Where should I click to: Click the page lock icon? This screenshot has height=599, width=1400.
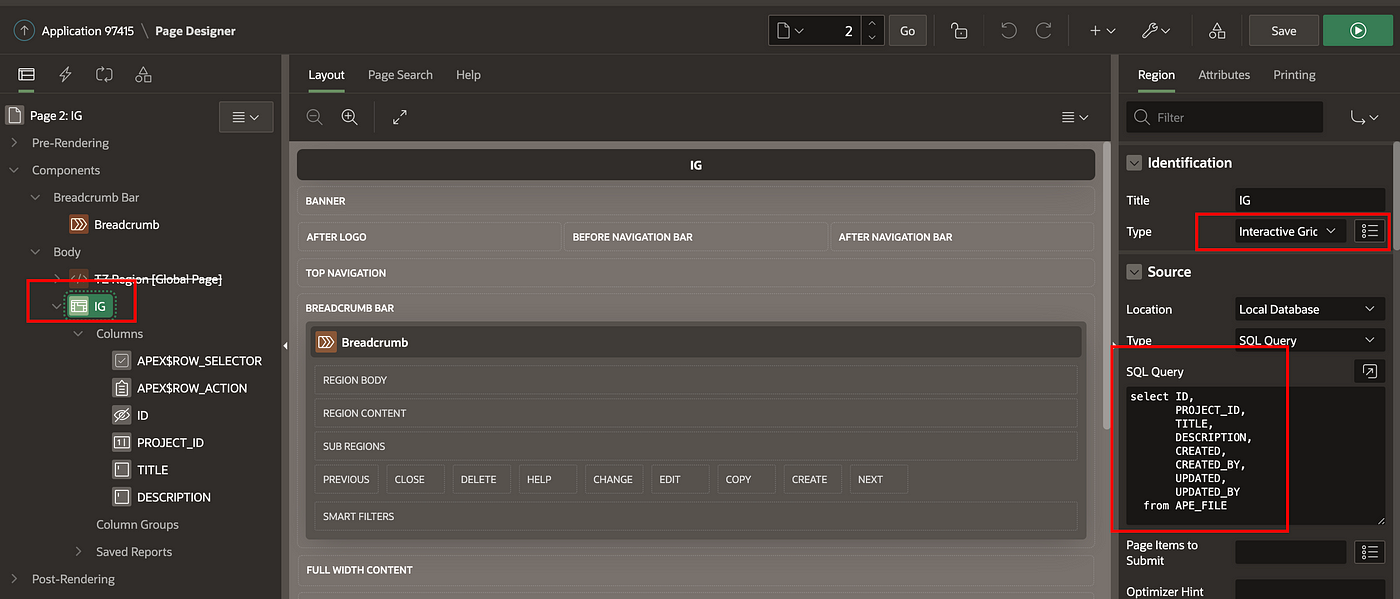(959, 31)
